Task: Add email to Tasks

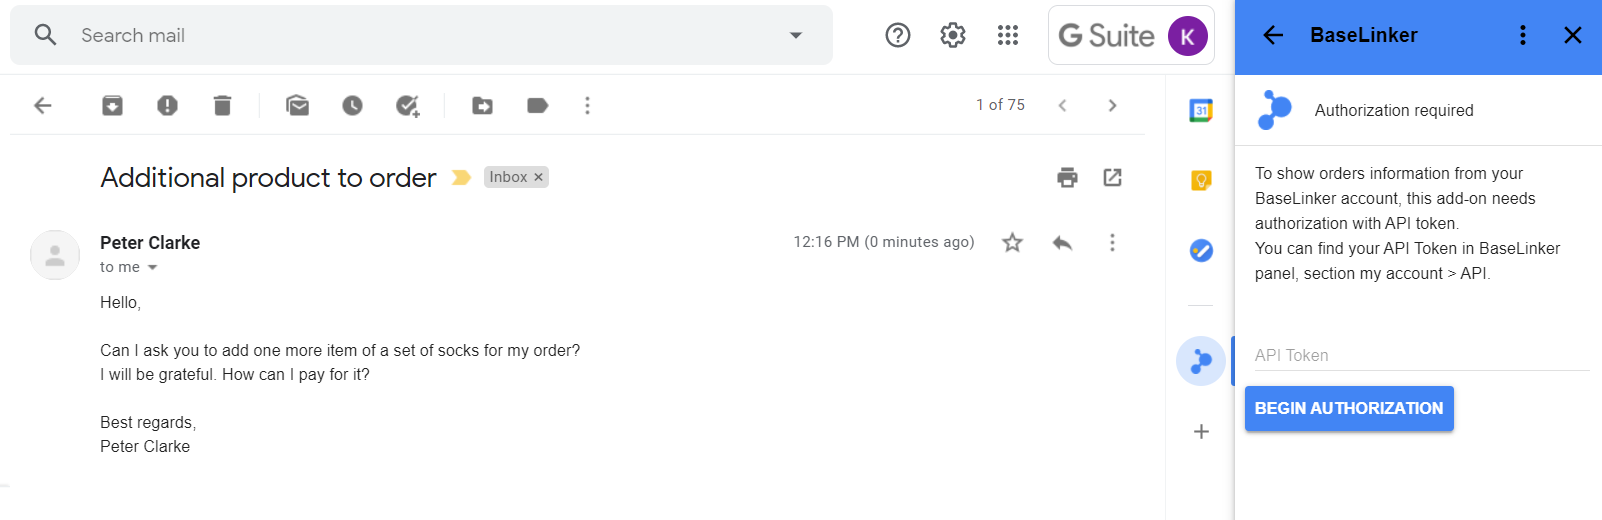Action: (x=407, y=105)
